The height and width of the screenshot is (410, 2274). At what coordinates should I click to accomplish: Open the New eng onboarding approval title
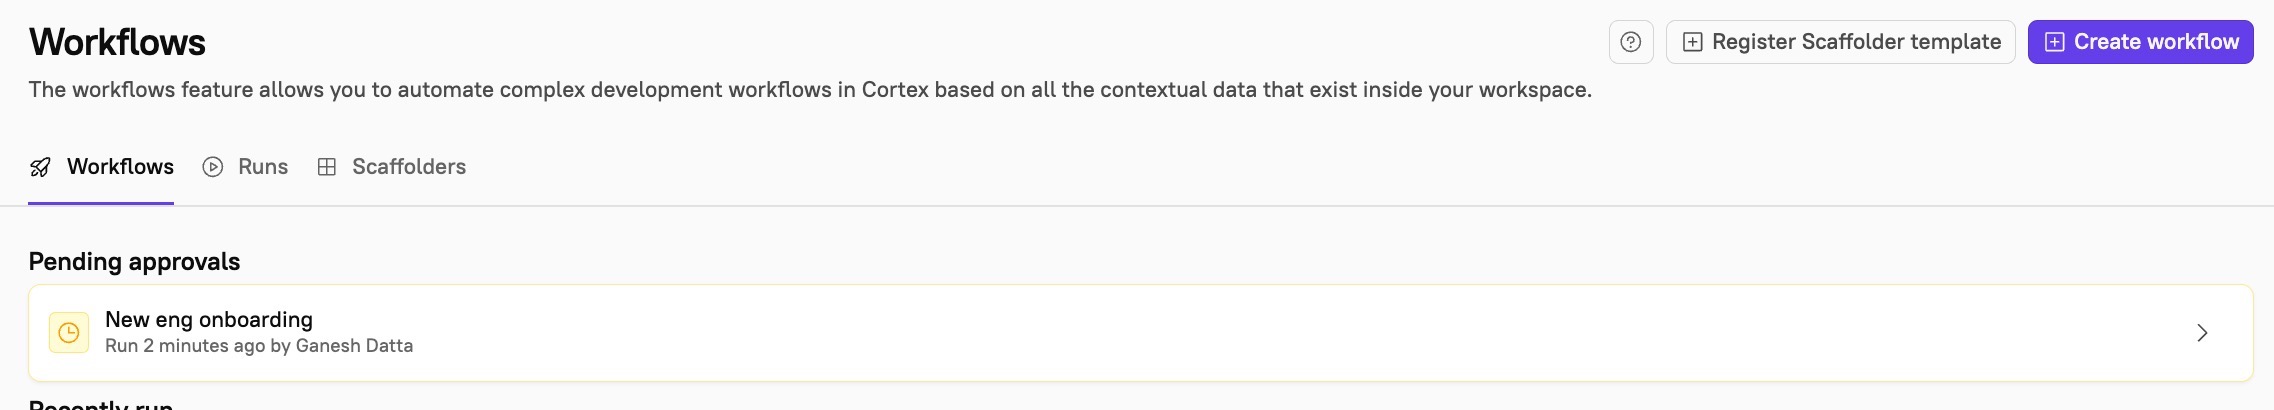coord(209,320)
